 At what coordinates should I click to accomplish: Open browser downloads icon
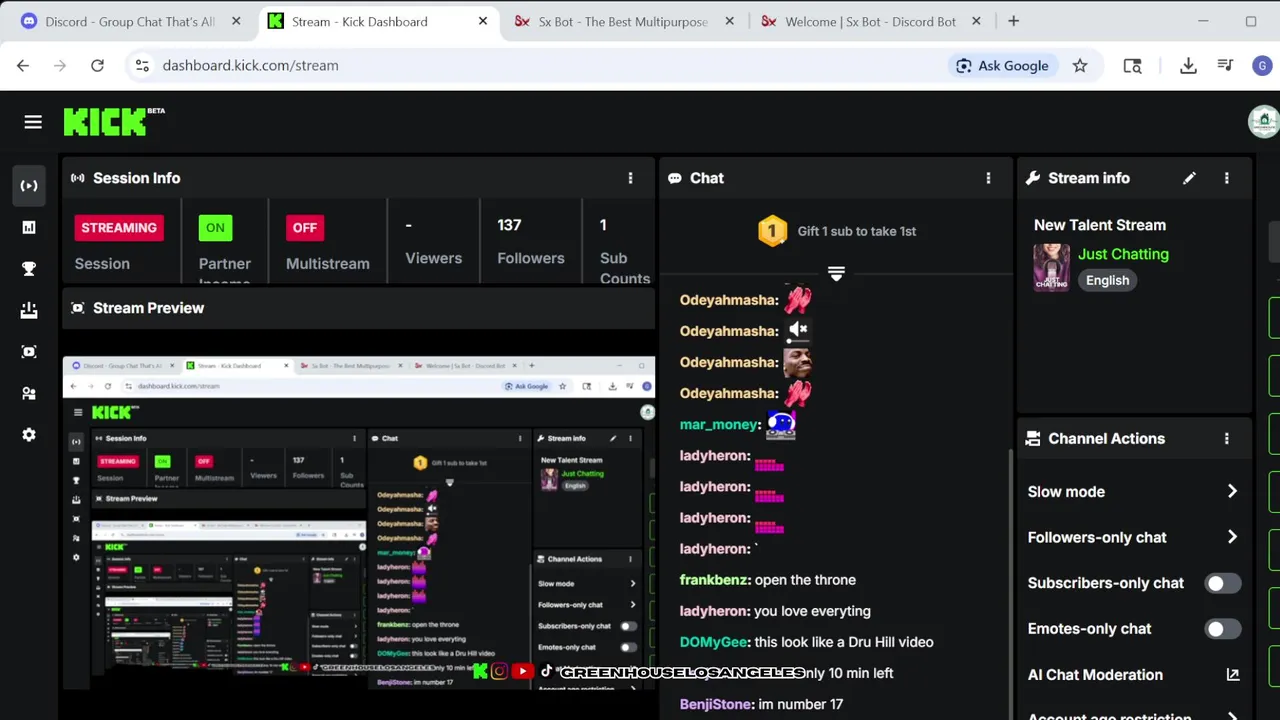click(x=1188, y=65)
